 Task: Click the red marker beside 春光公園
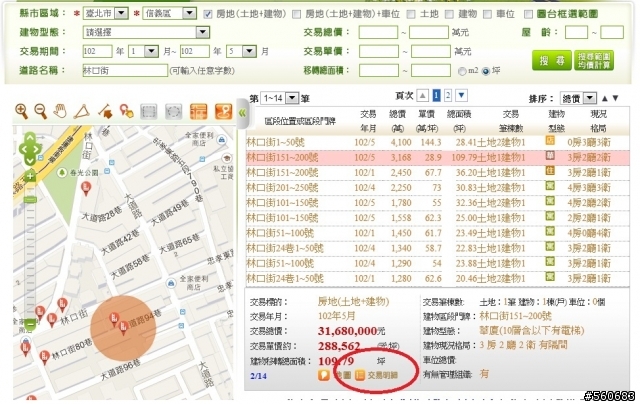tap(86, 189)
